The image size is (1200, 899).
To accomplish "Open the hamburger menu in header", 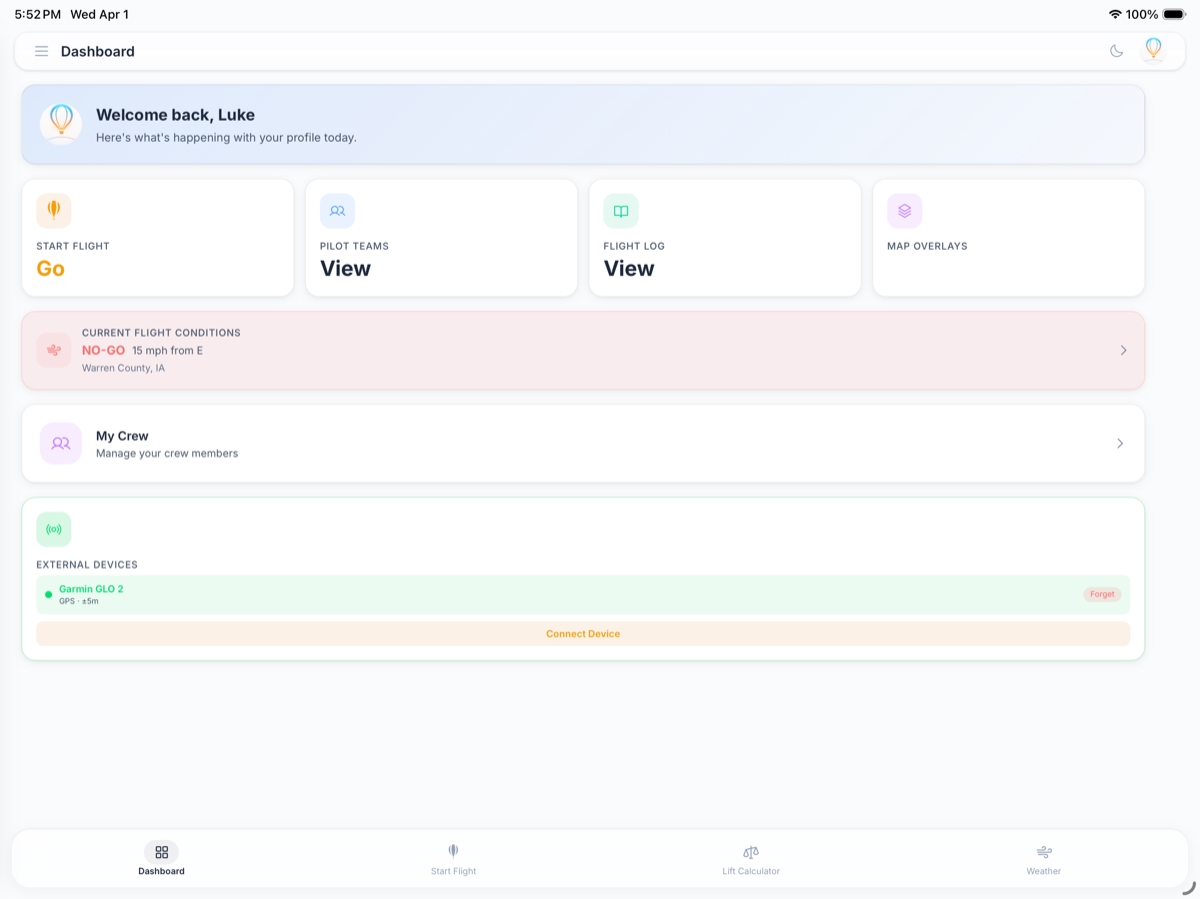I will (41, 51).
